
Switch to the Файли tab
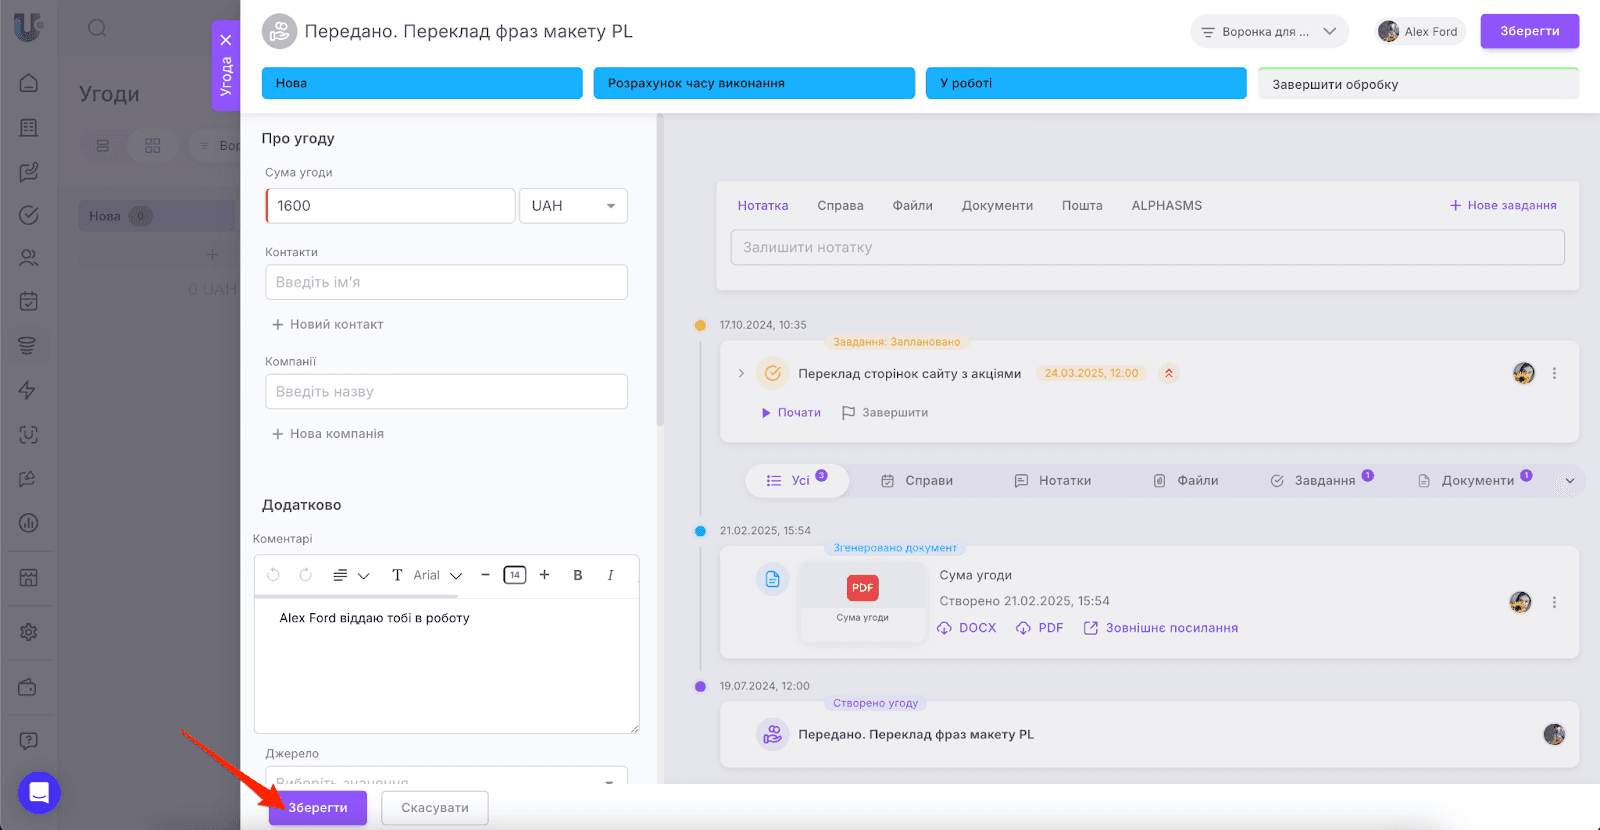point(912,206)
